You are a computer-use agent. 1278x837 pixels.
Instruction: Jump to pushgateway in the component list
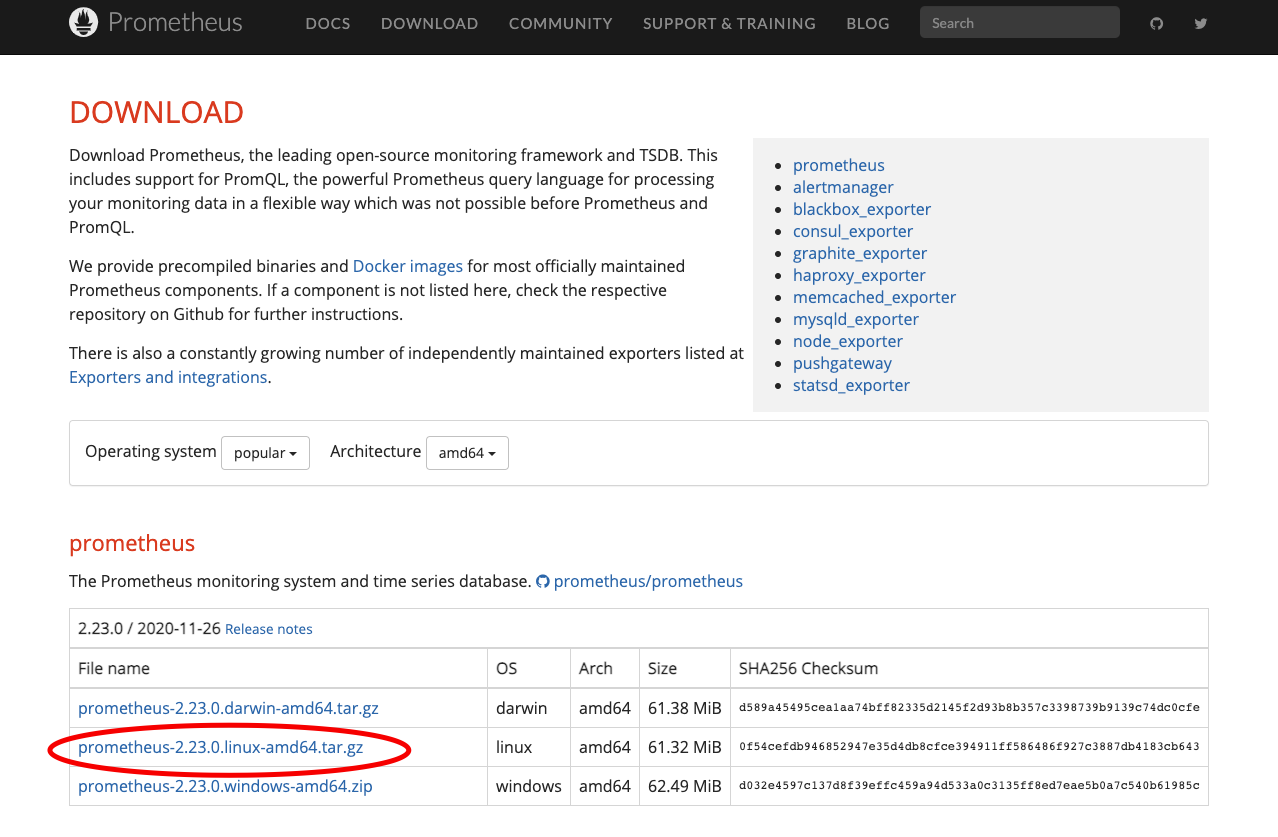(842, 363)
